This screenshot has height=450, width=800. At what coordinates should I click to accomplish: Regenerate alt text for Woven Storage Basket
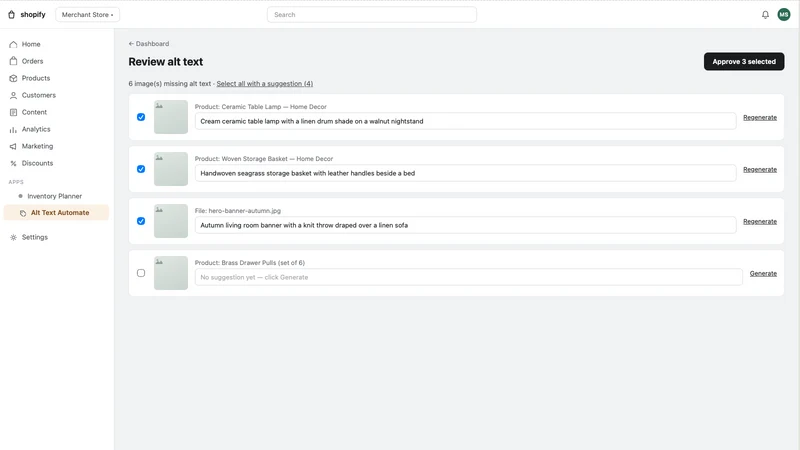click(760, 169)
